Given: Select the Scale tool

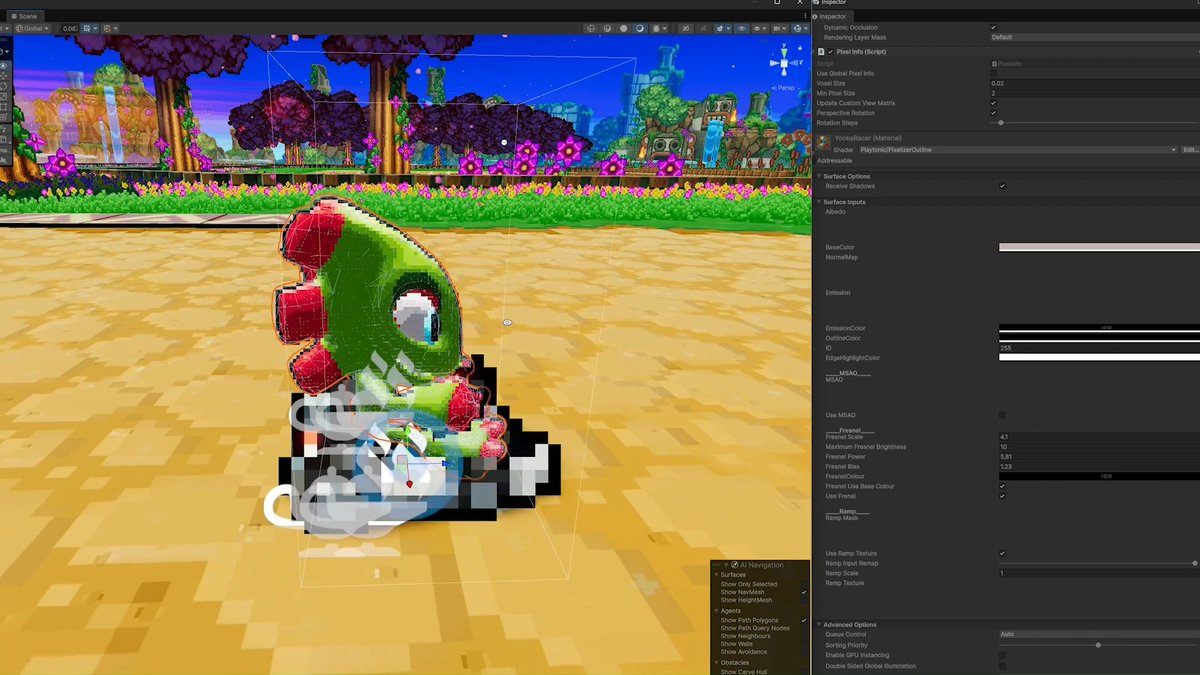Looking at the screenshot, I should pyautogui.click(x=4, y=96).
